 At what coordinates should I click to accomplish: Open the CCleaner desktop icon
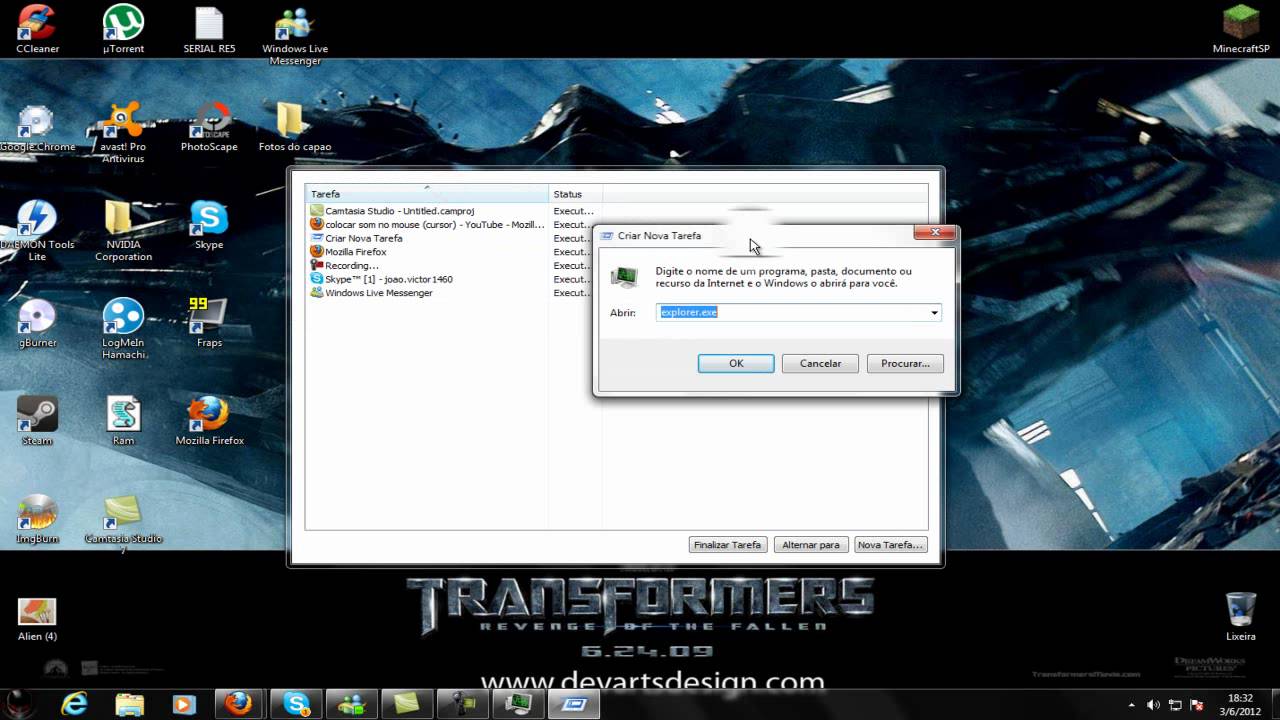37,30
